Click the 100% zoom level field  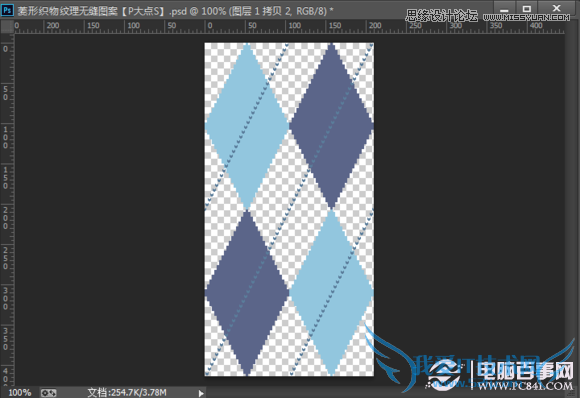(20, 392)
